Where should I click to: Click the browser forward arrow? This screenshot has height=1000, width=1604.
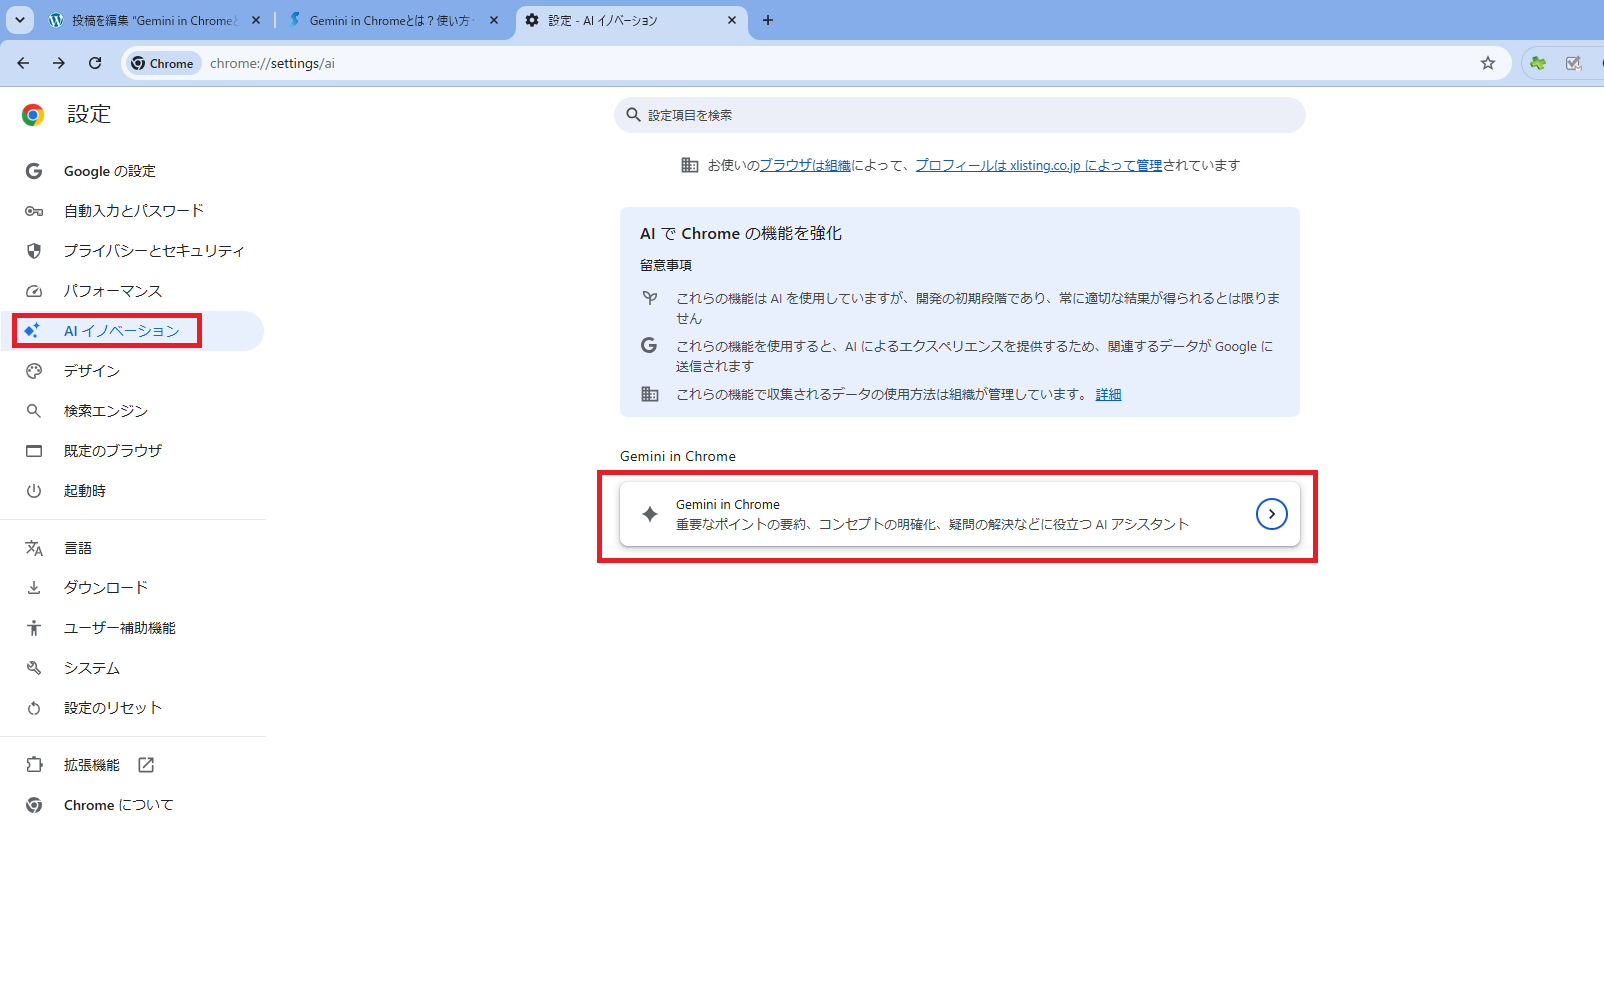59,63
